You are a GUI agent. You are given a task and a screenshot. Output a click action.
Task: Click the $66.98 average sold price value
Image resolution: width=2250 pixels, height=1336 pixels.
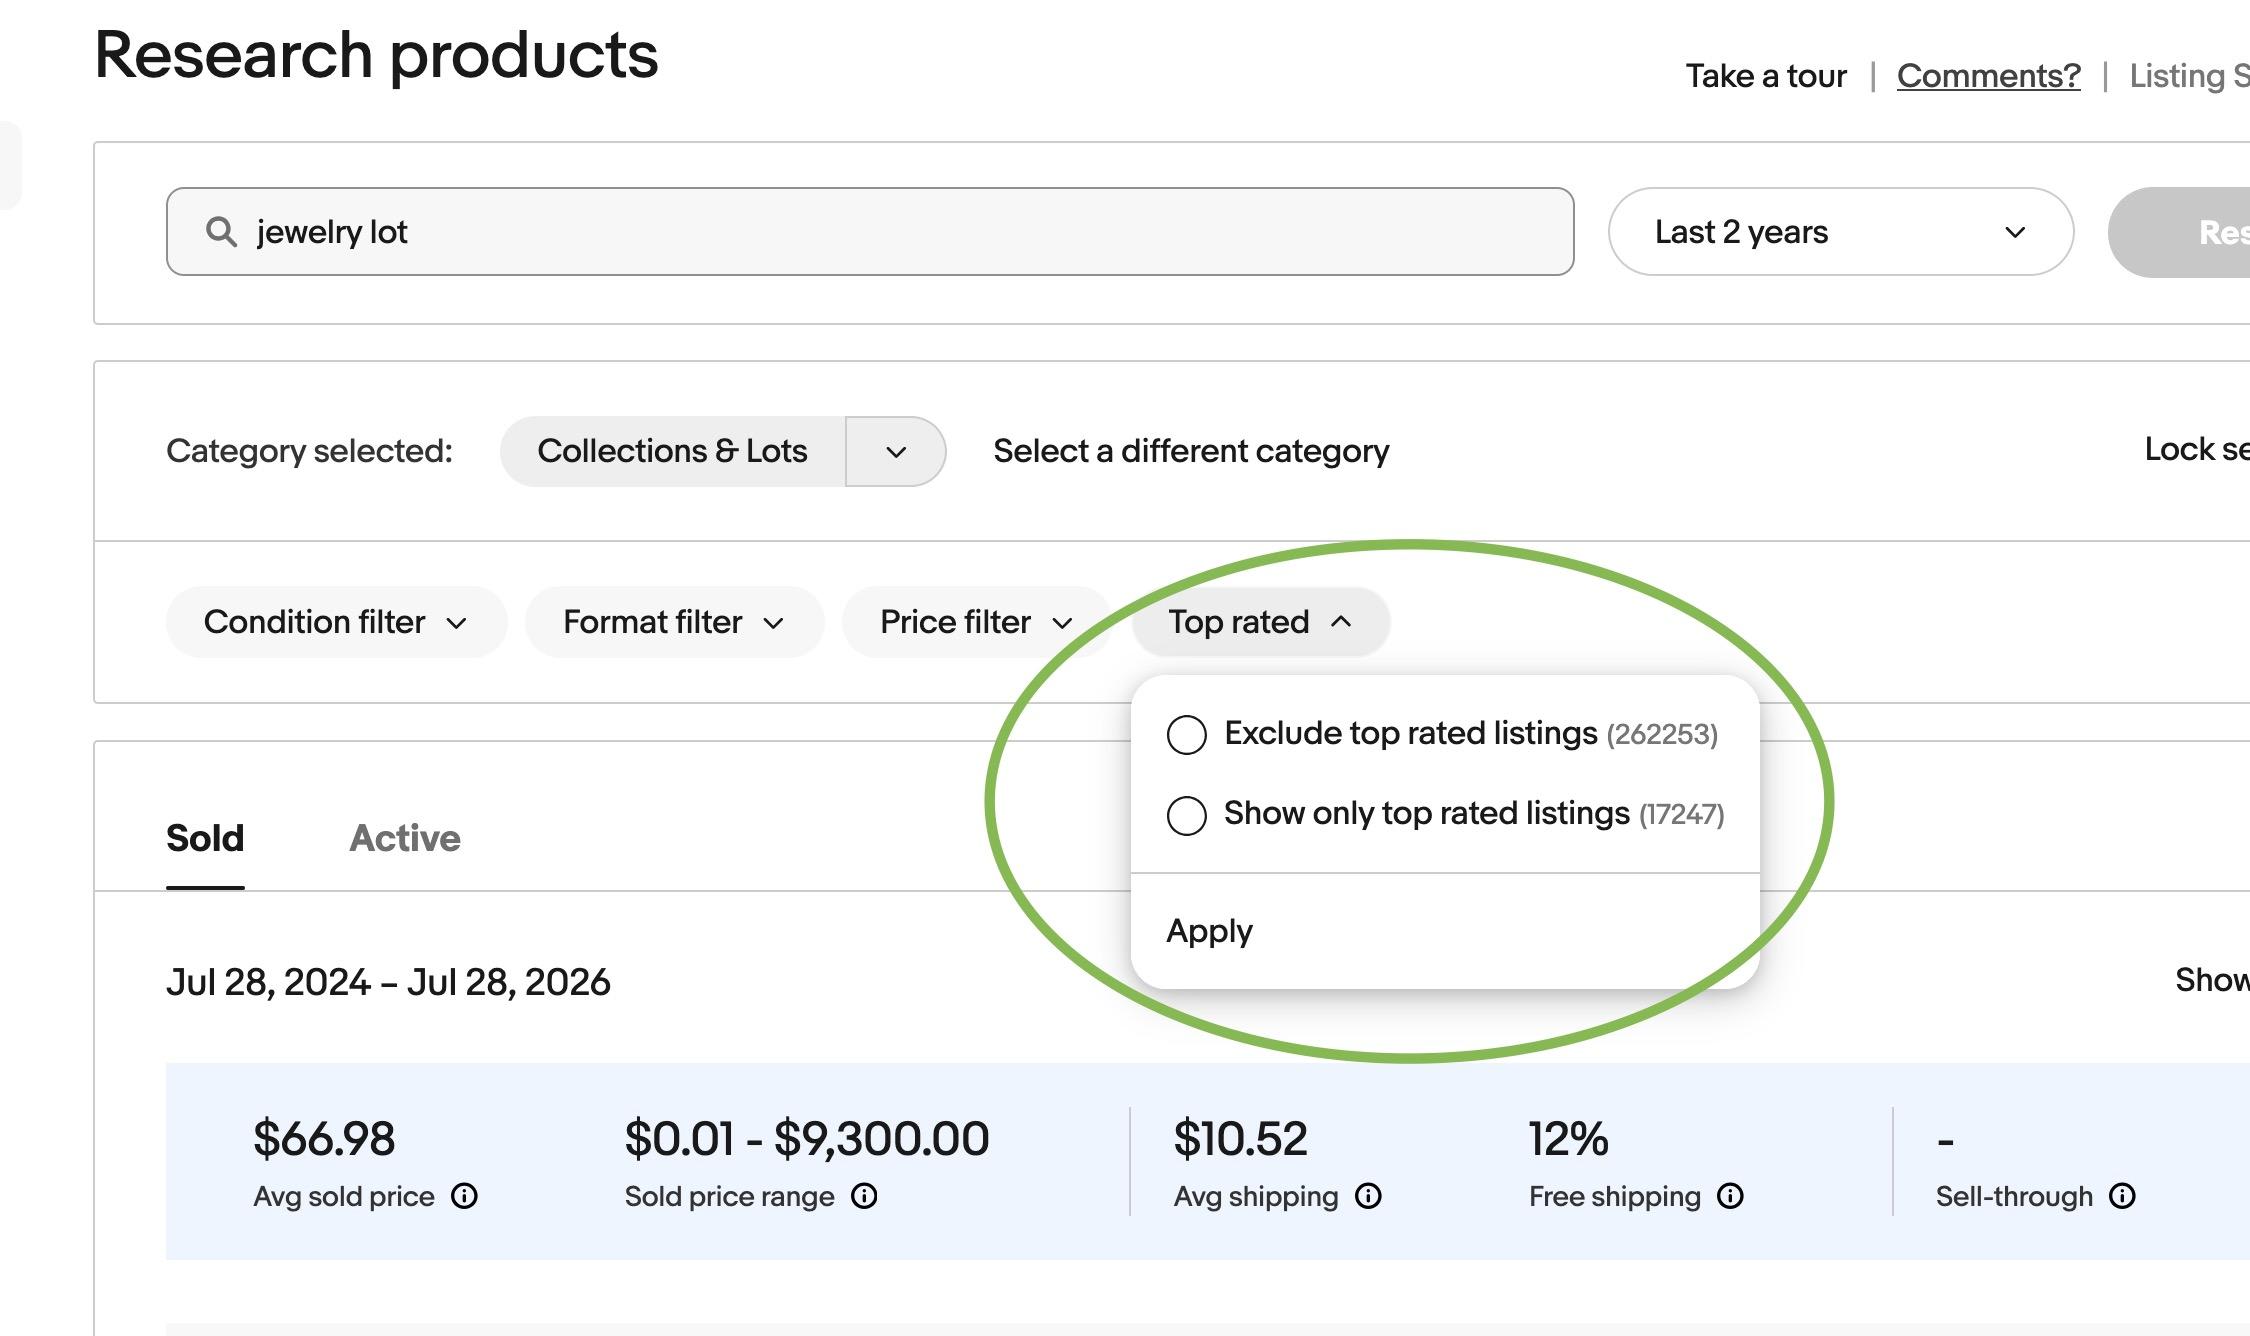click(324, 1139)
